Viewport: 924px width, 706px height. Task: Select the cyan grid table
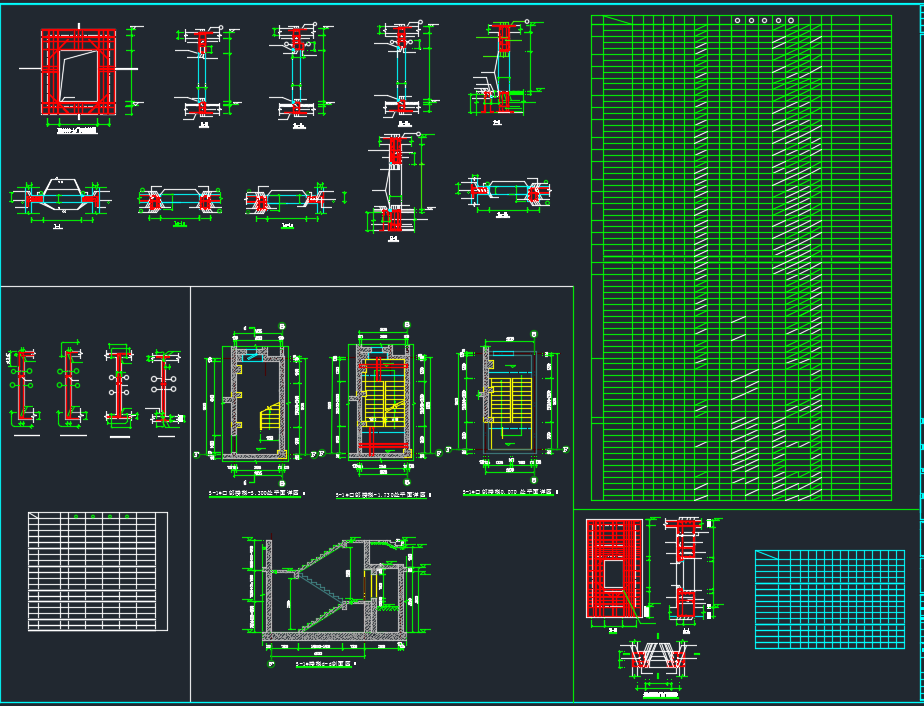point(830,599)
